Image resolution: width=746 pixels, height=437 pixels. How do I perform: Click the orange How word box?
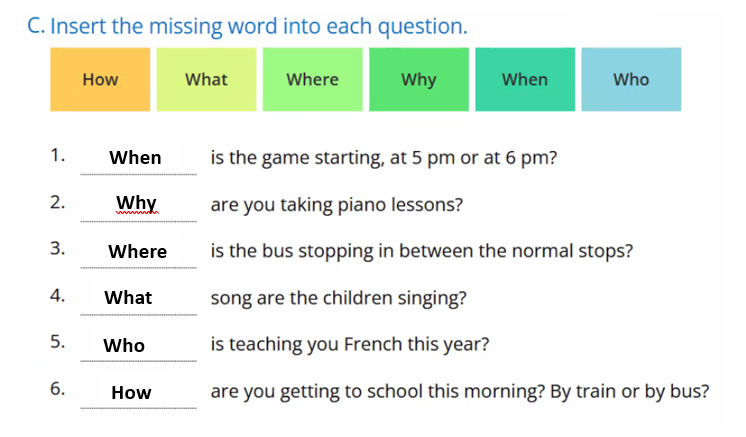100,80
